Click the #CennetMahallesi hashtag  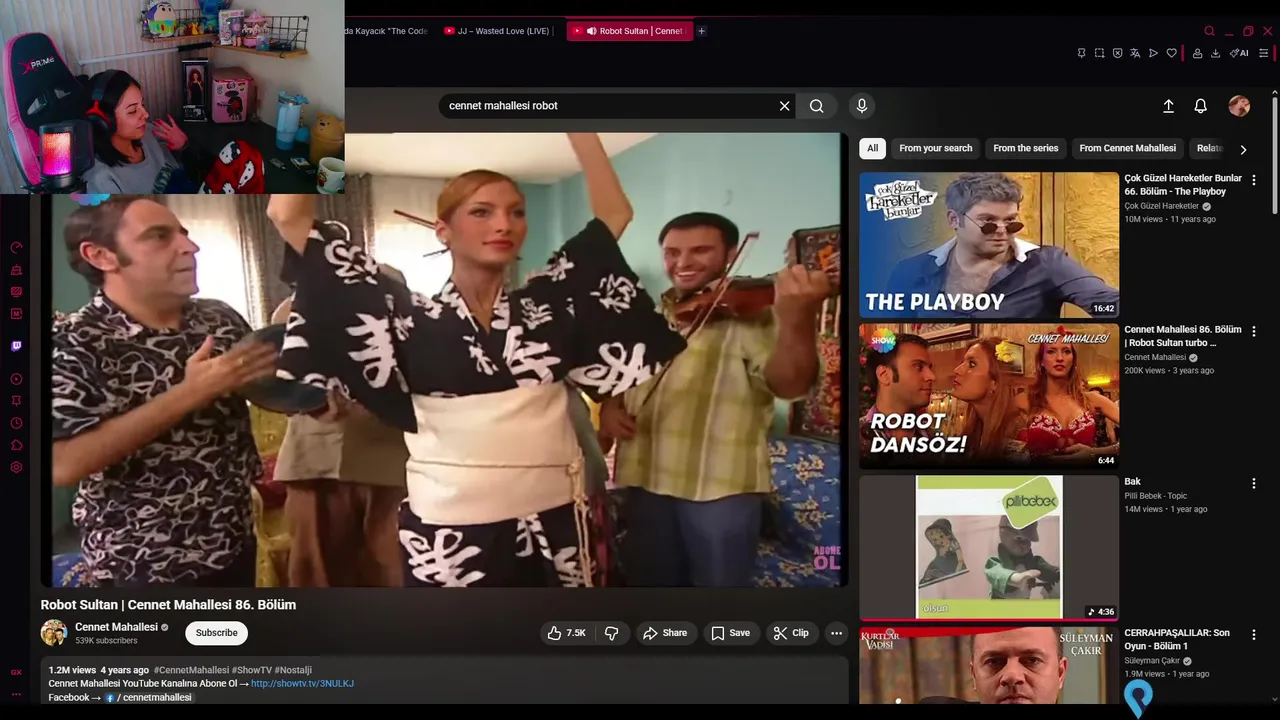pyautogui.click(x=191, y=670)
